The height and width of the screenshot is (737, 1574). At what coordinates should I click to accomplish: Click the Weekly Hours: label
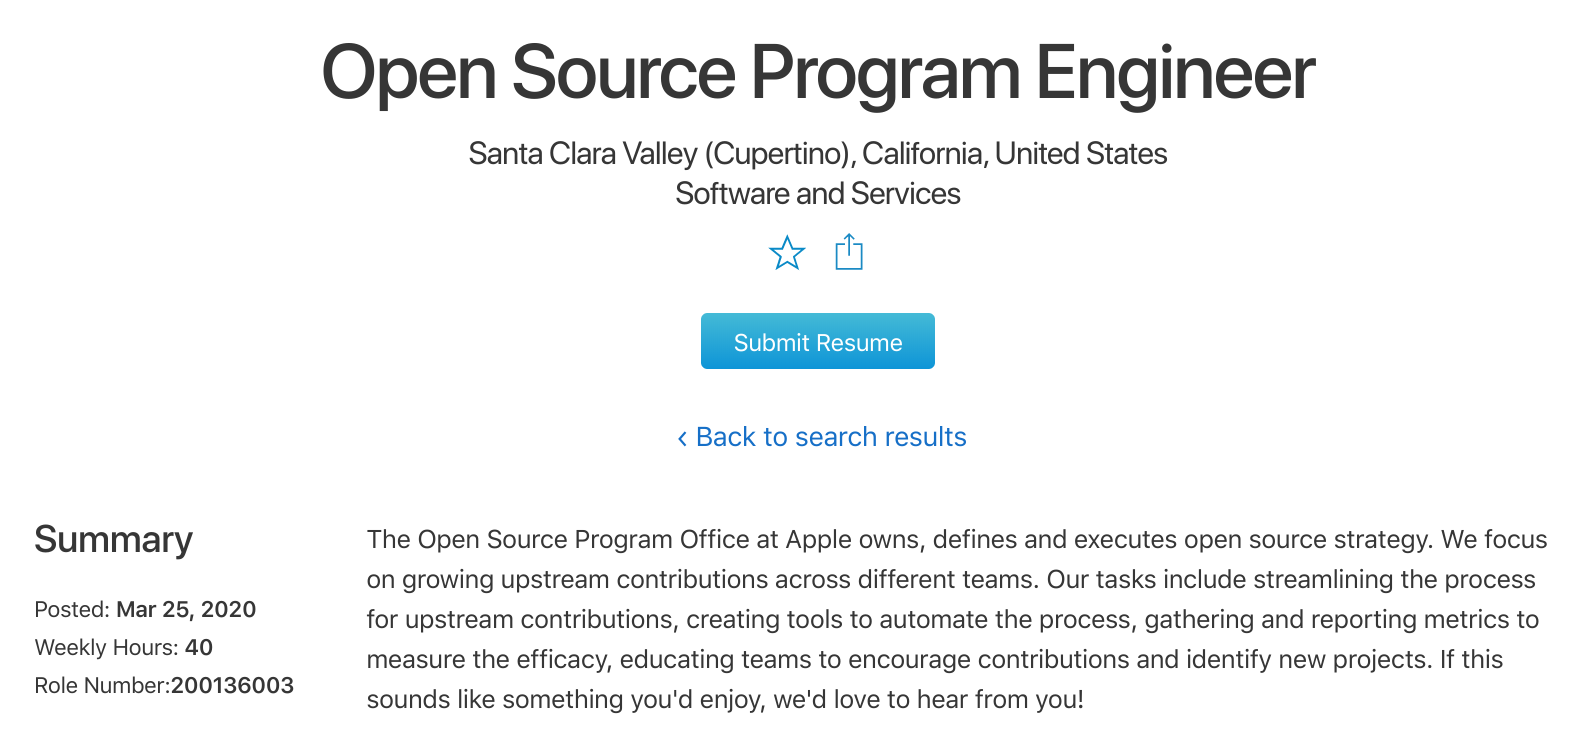point(106,647)
